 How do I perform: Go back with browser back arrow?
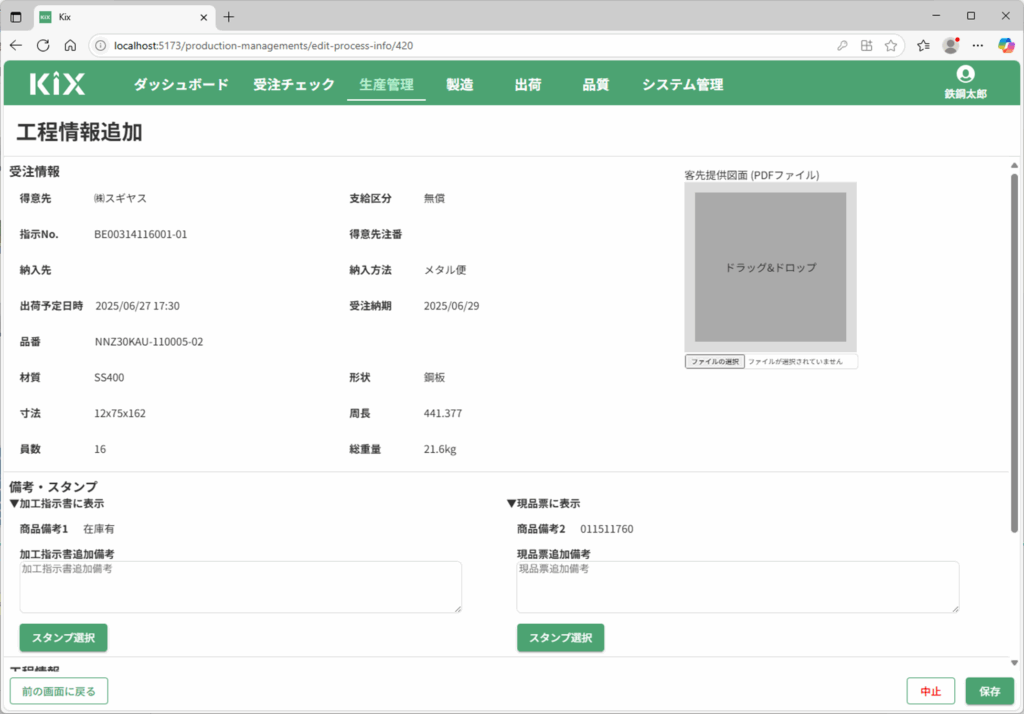point(16,45)
